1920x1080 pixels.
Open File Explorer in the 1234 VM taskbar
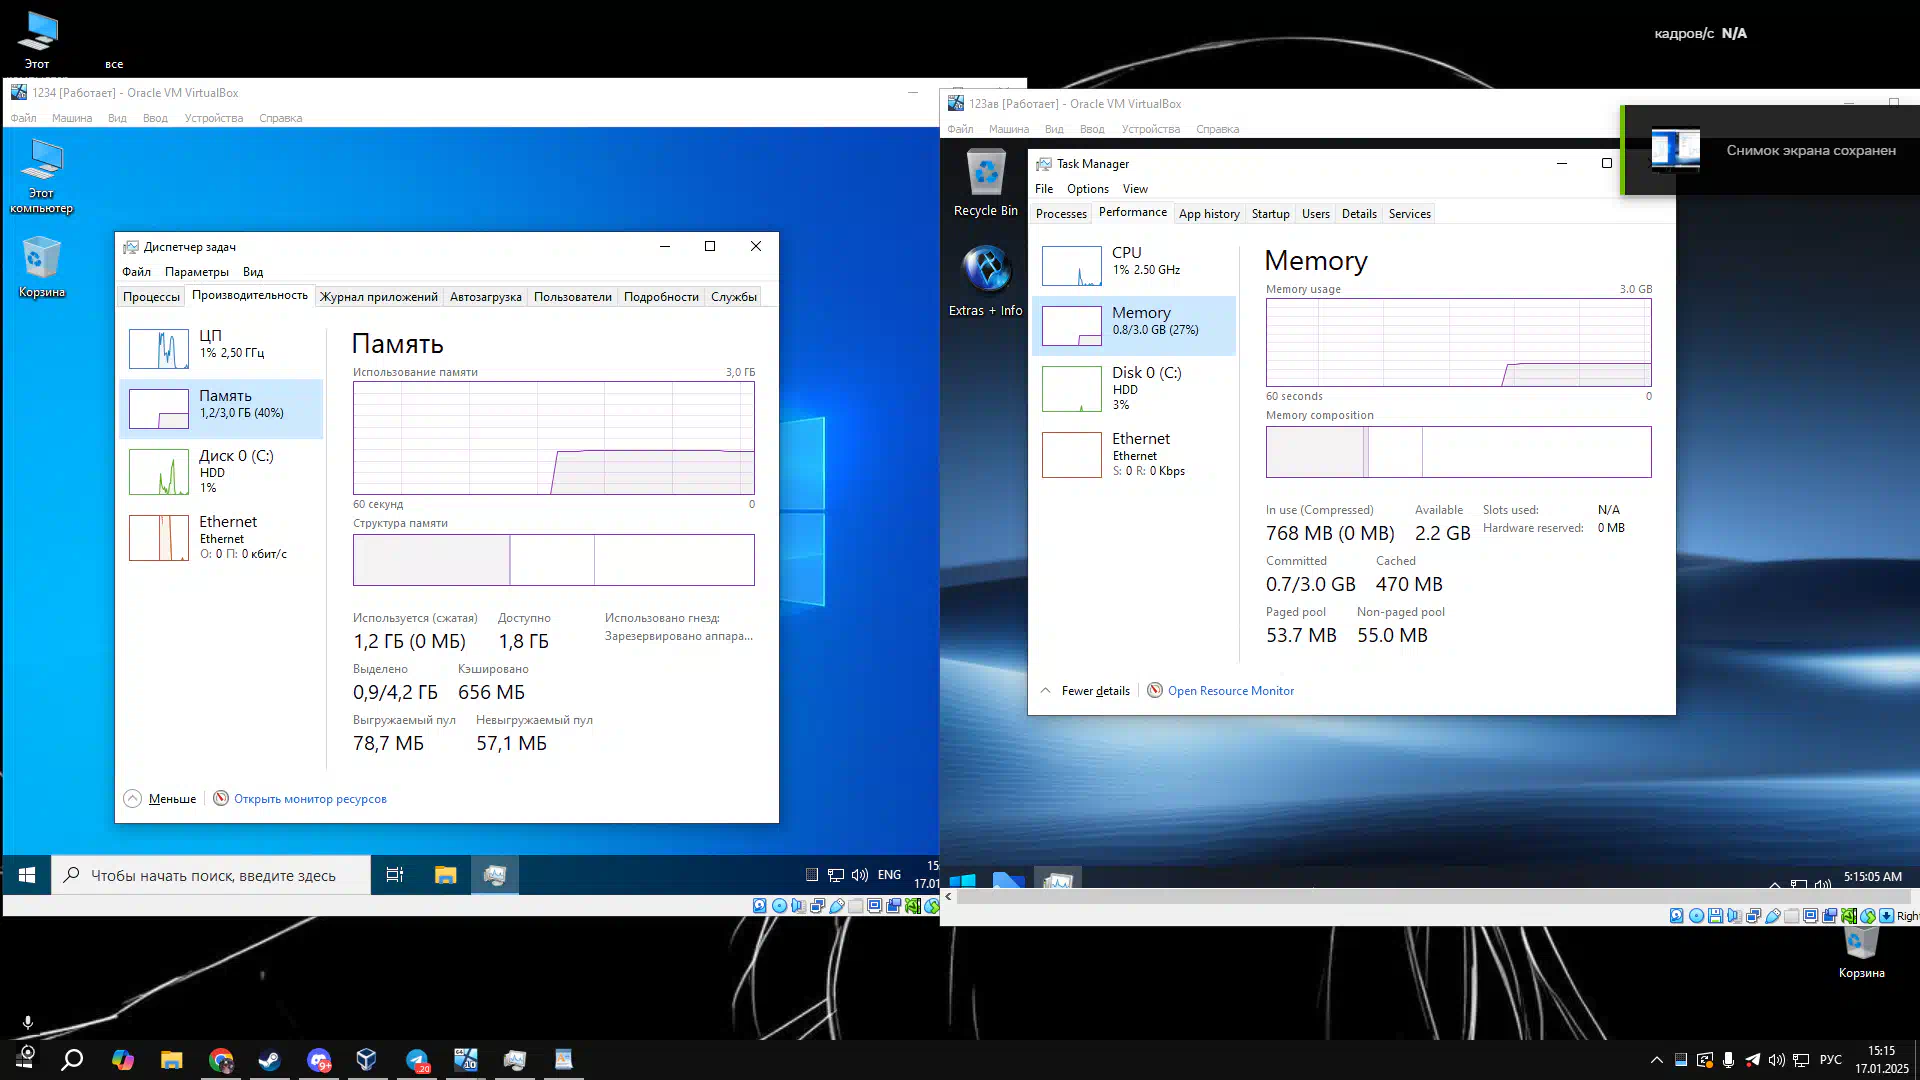(445, 875)
